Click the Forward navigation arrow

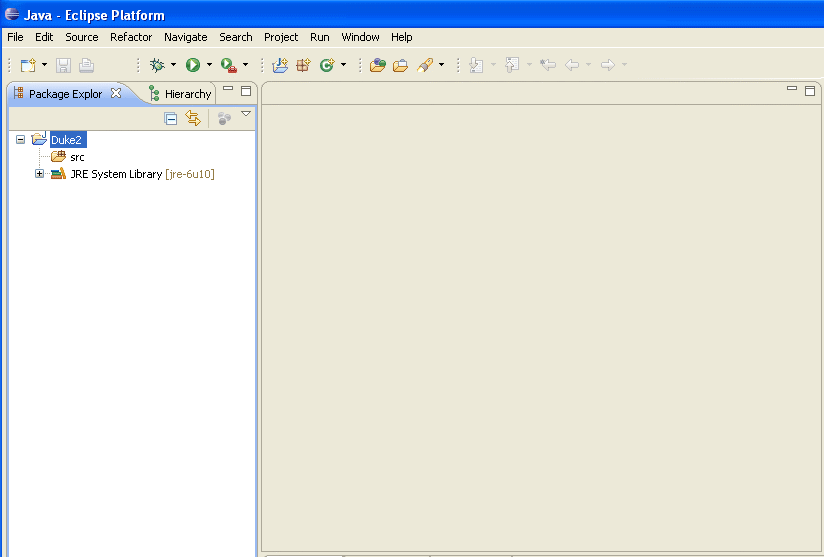coord(607,65)
